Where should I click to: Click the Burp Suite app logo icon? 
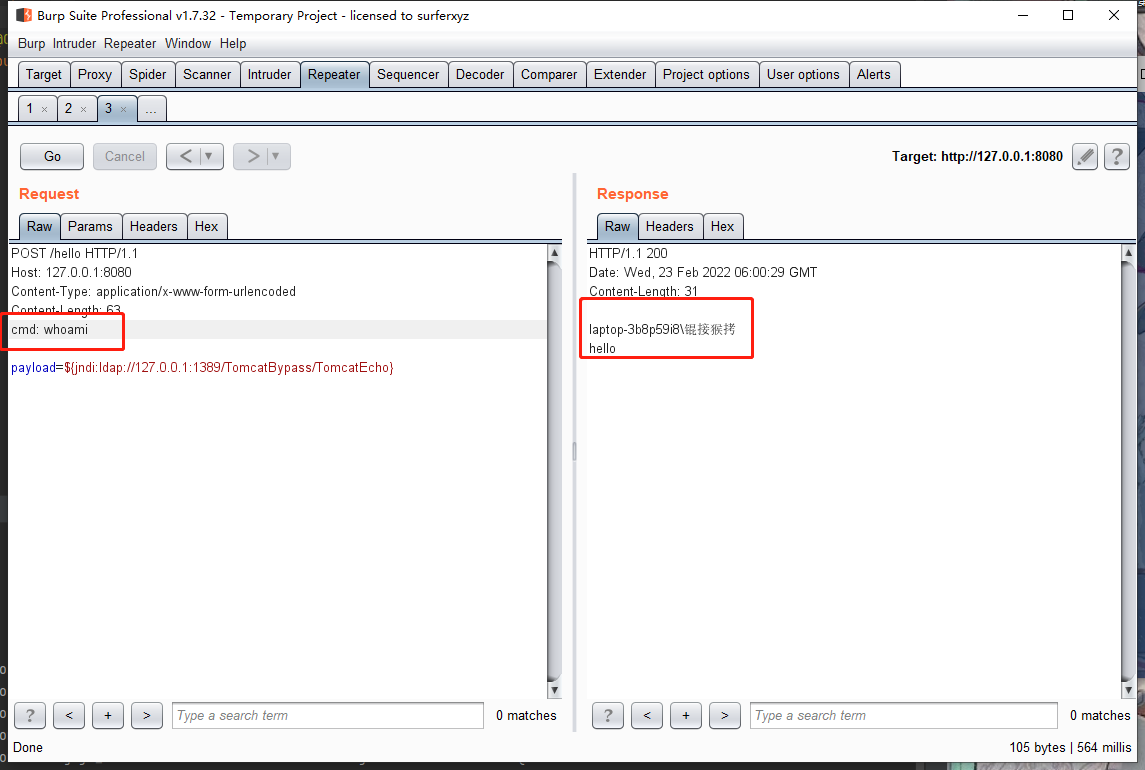[23, 15]
